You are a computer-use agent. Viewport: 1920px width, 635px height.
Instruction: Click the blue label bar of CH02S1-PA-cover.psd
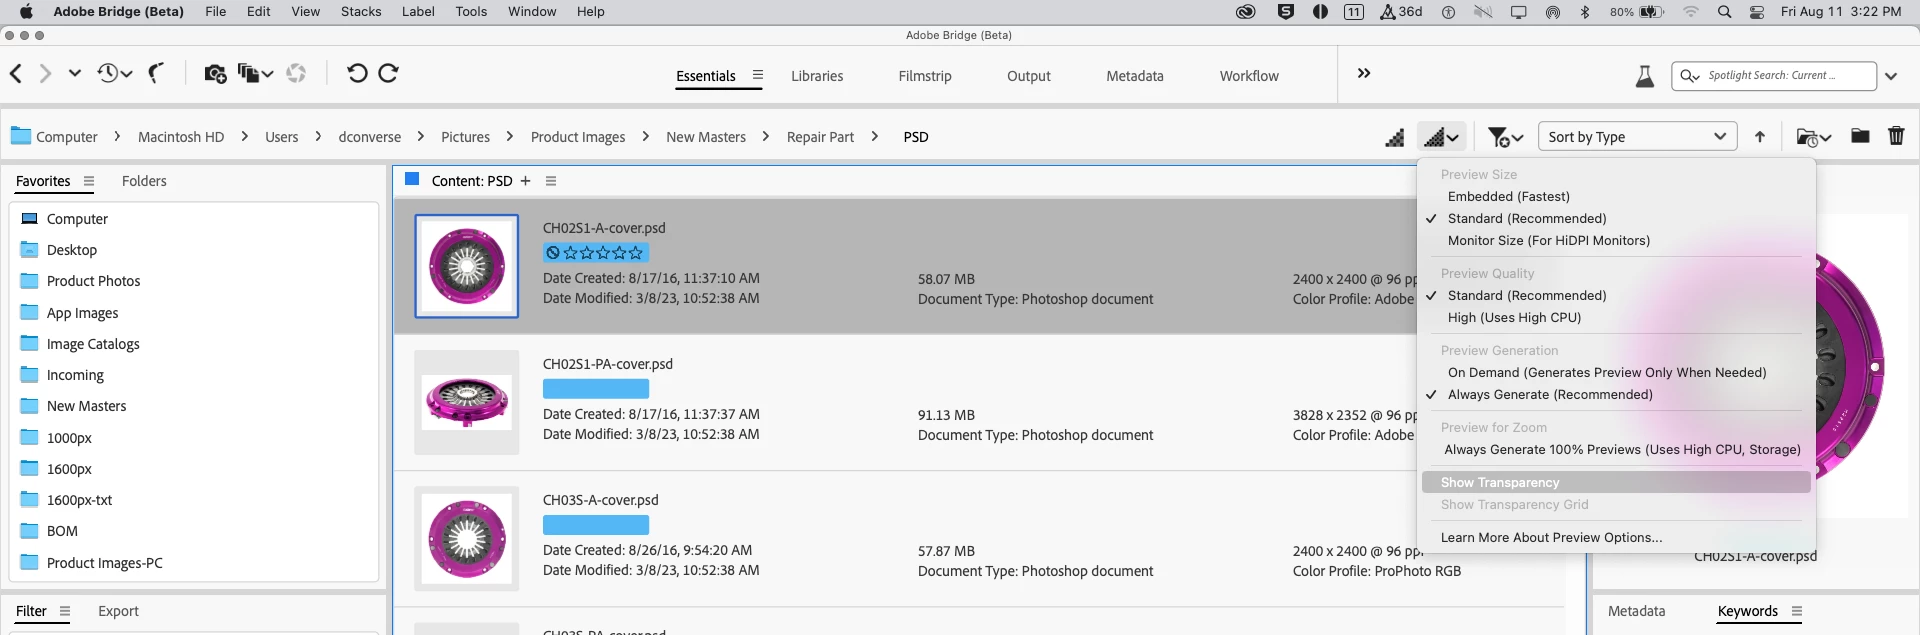click(596, 389)
